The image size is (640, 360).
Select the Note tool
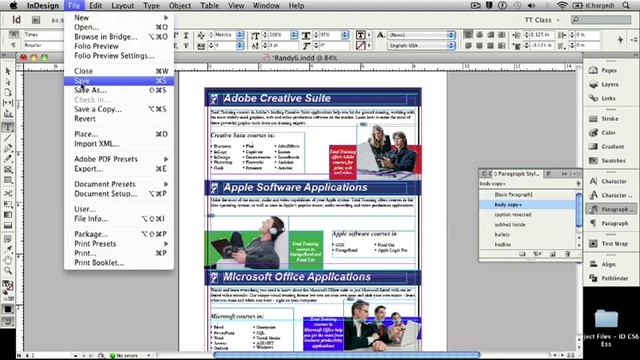[8, 239]
